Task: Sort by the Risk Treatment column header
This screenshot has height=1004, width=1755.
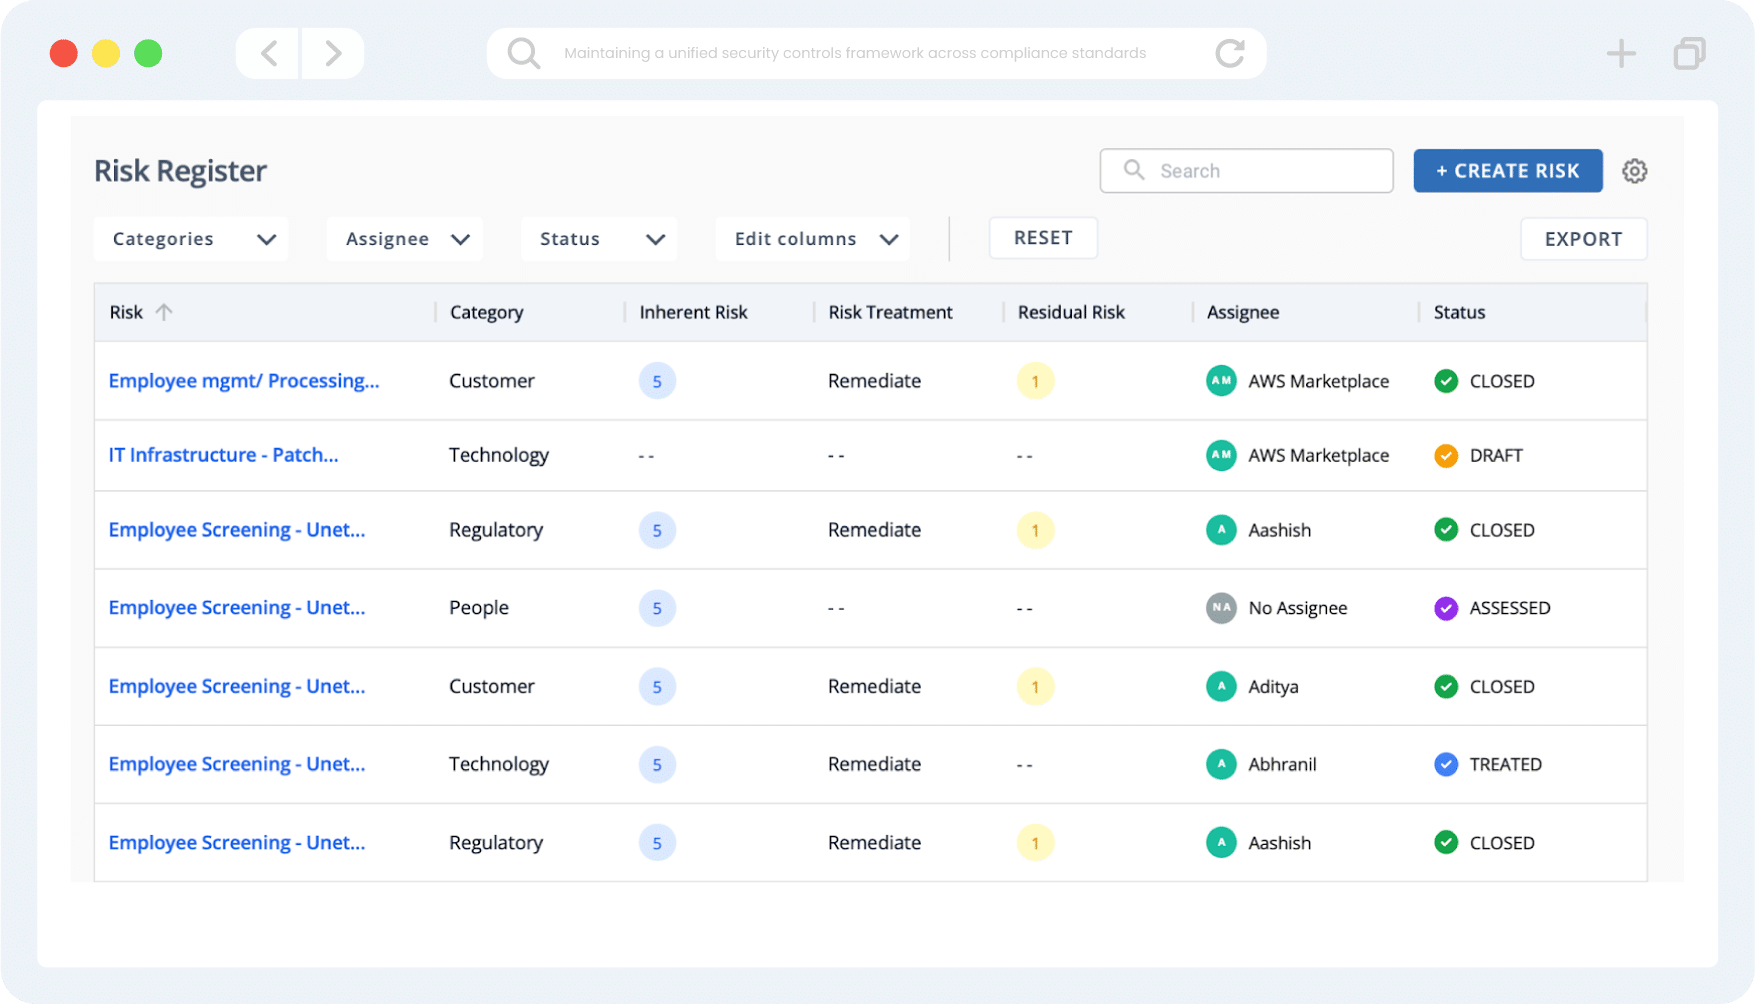Action: pyautogui.click(x=890, y=312)
